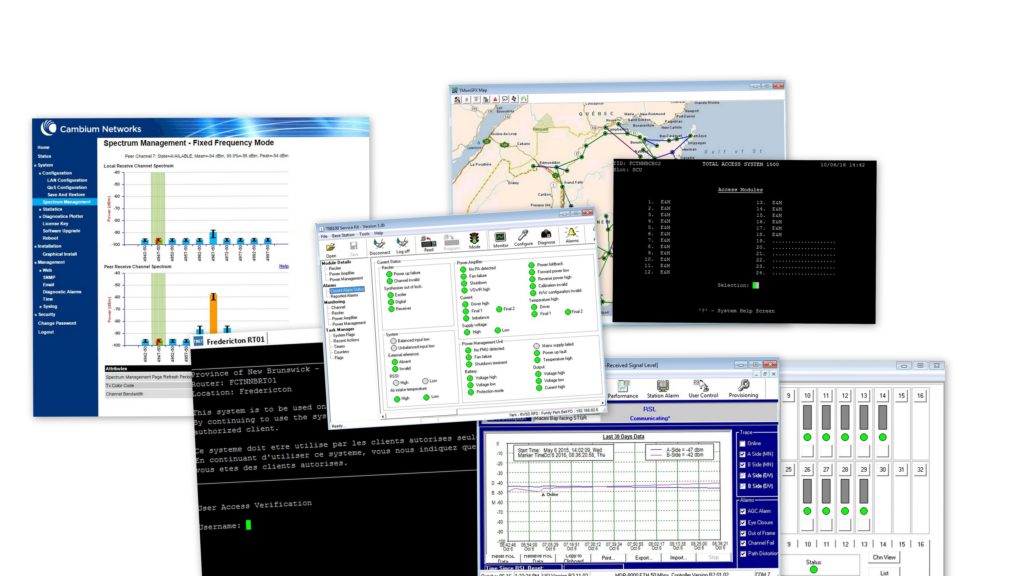Open Spectrum Management in Cambium sidebar
The width and height of the screenshot is (1024, 576).
pyautogui.click(x=66, y=202)
